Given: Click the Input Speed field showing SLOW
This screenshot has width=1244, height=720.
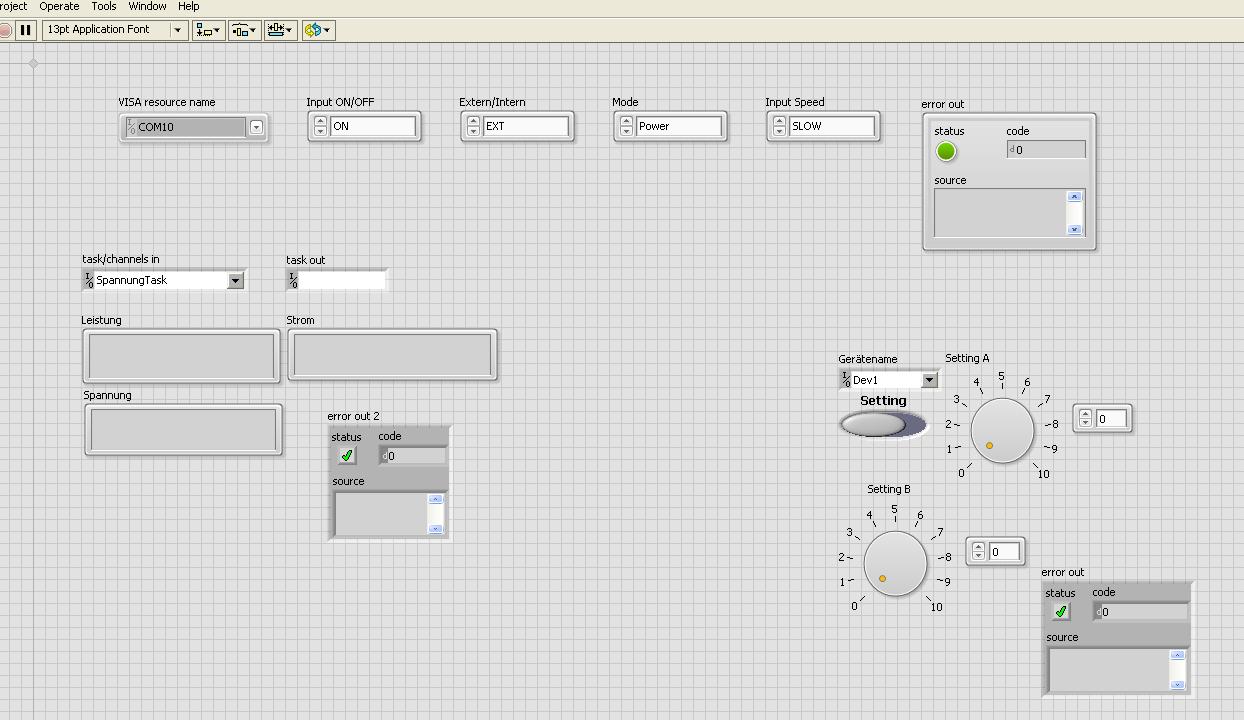Looking at the screenshot, I should click(831, 126).
